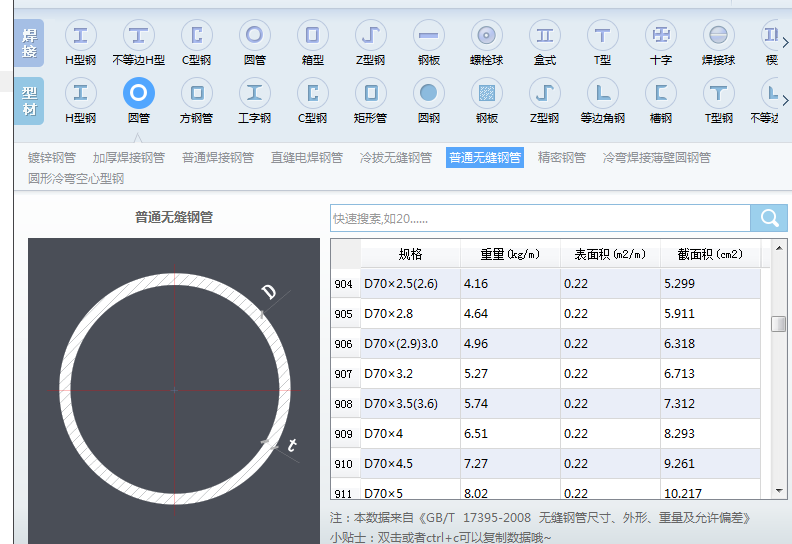Image resolution: width=792 pixels, height=544 pixels.
Task: Select welded Z型钢 icon in 焊接 row
Action: (x=371, y=35)
